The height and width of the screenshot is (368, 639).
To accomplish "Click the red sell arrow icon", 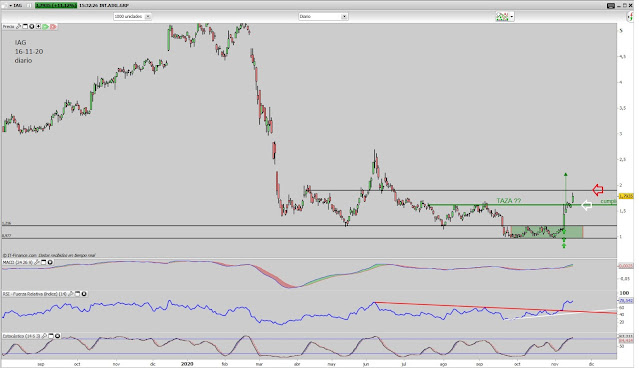I will pyautogui.click(x=53, y=26).
